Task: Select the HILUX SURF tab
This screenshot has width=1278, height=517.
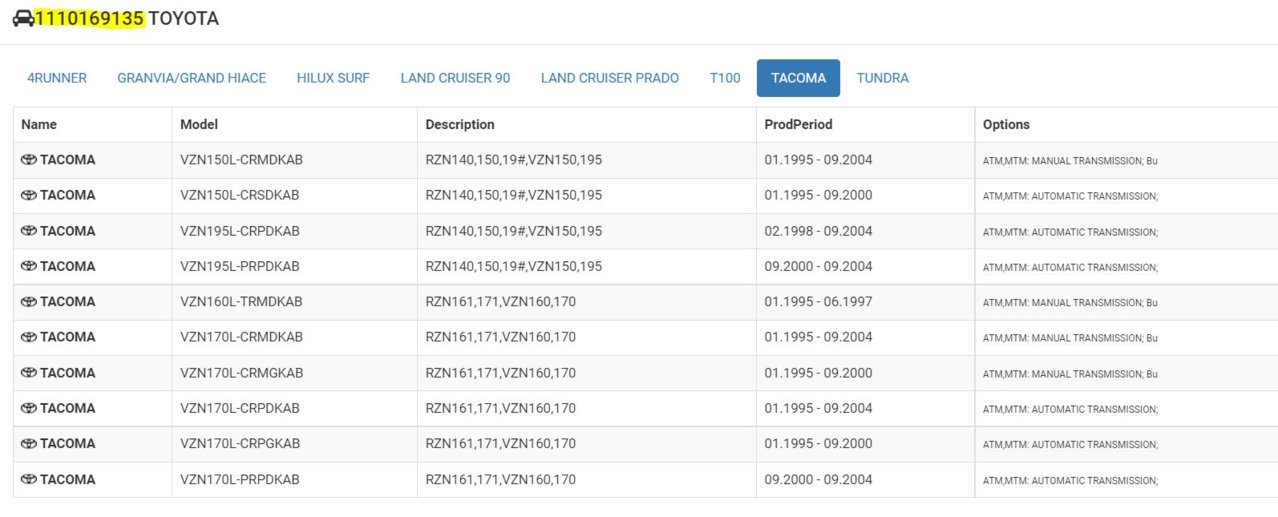Action: (333, 78)
